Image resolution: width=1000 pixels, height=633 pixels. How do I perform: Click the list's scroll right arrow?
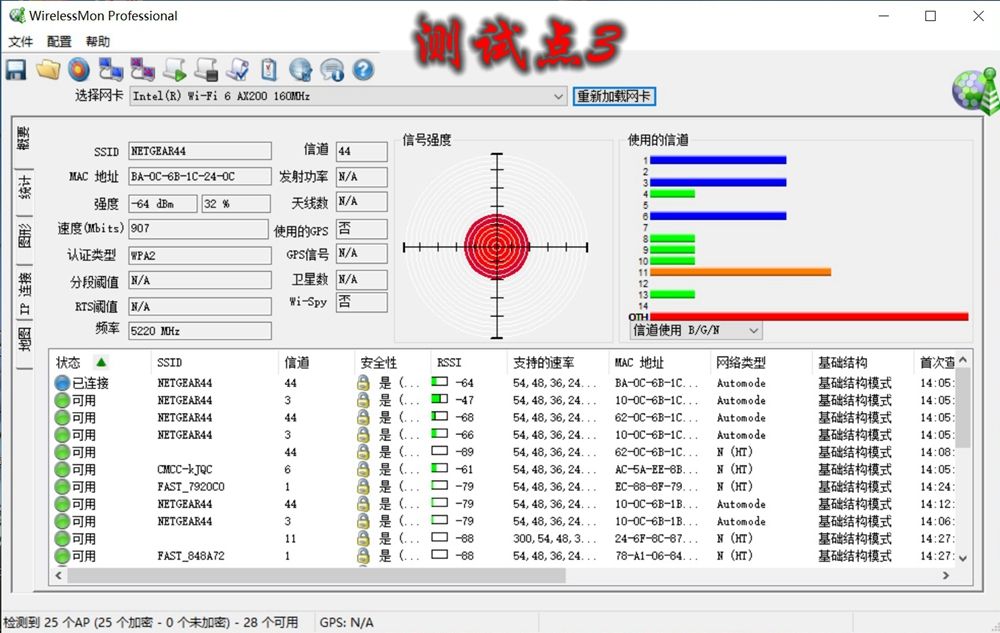click(x=946, y=575)
